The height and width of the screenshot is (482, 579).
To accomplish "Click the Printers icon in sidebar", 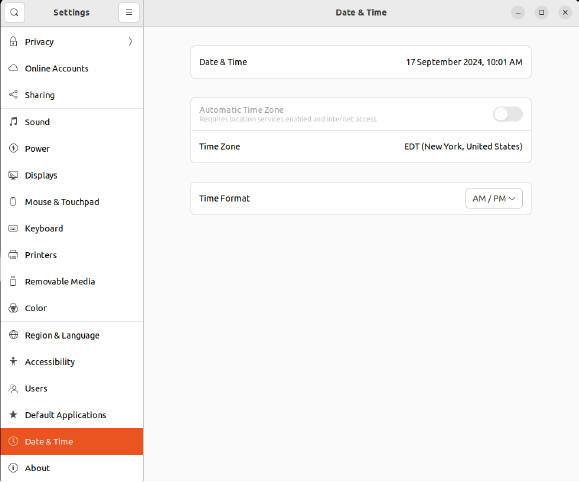I will tap(13, 255).
